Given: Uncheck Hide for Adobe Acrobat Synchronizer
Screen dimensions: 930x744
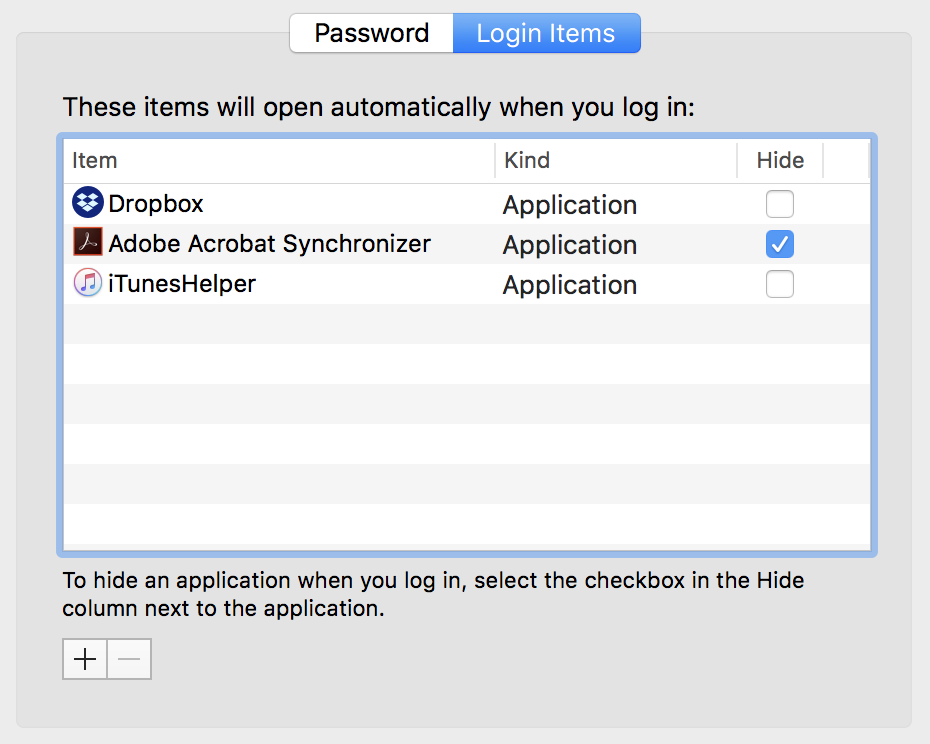Looking at the screenshot, I should click(x=780, y=244).
